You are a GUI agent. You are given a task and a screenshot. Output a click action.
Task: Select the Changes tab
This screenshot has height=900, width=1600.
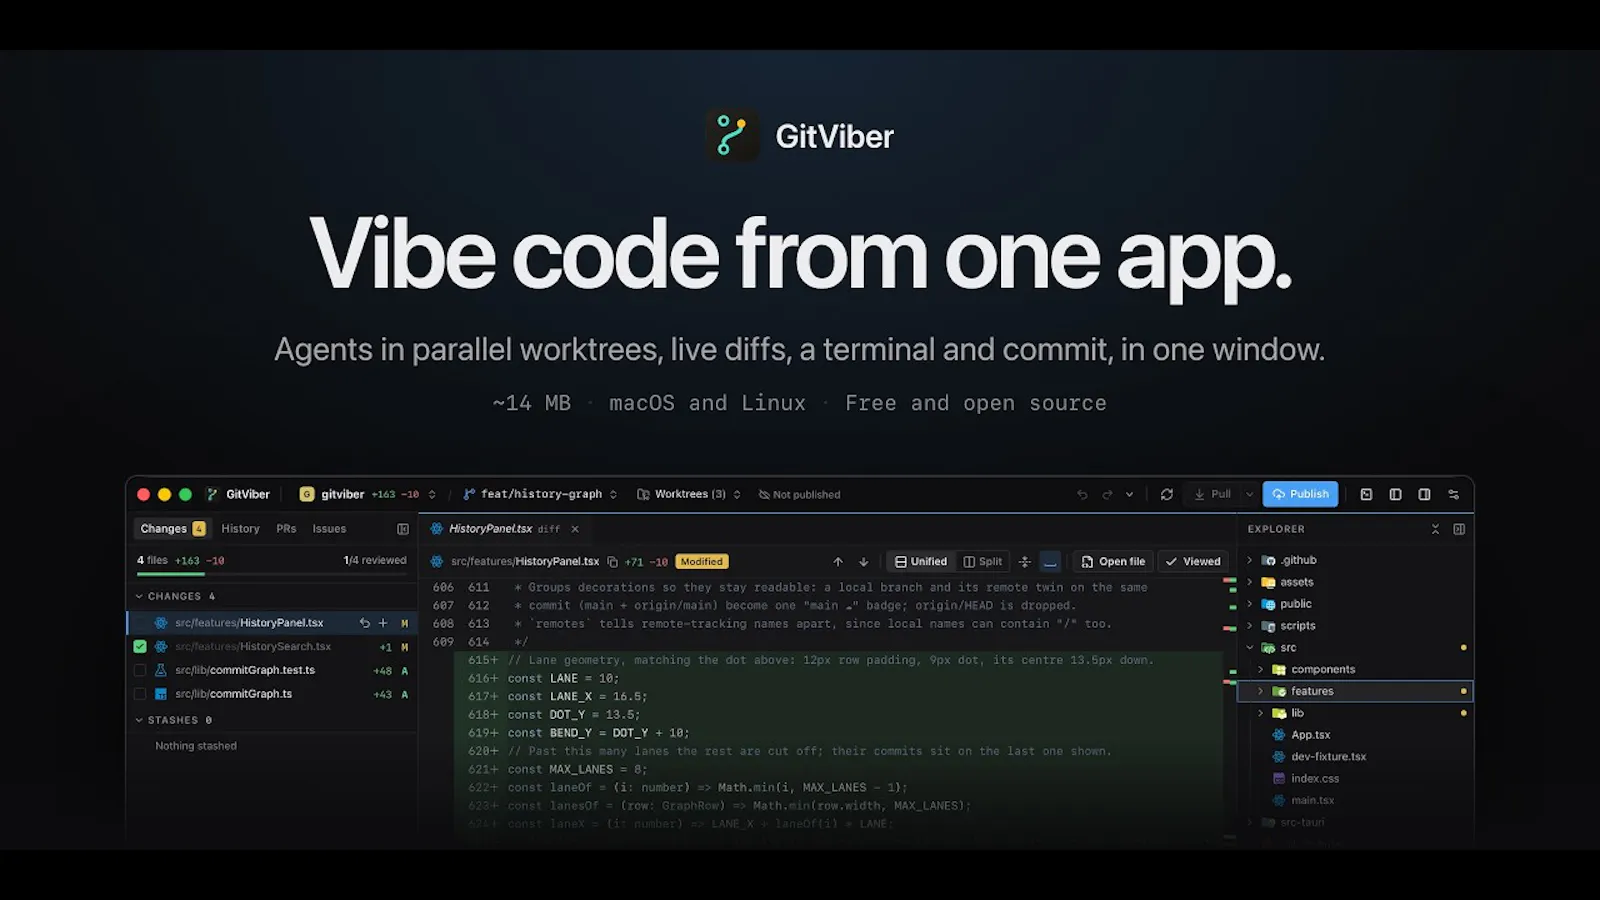pos(172,529)
